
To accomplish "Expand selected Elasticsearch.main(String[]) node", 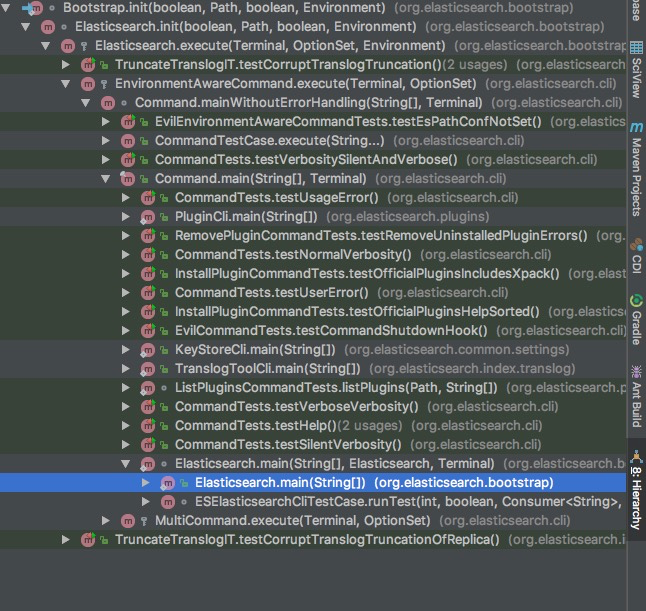I will 145,482.
